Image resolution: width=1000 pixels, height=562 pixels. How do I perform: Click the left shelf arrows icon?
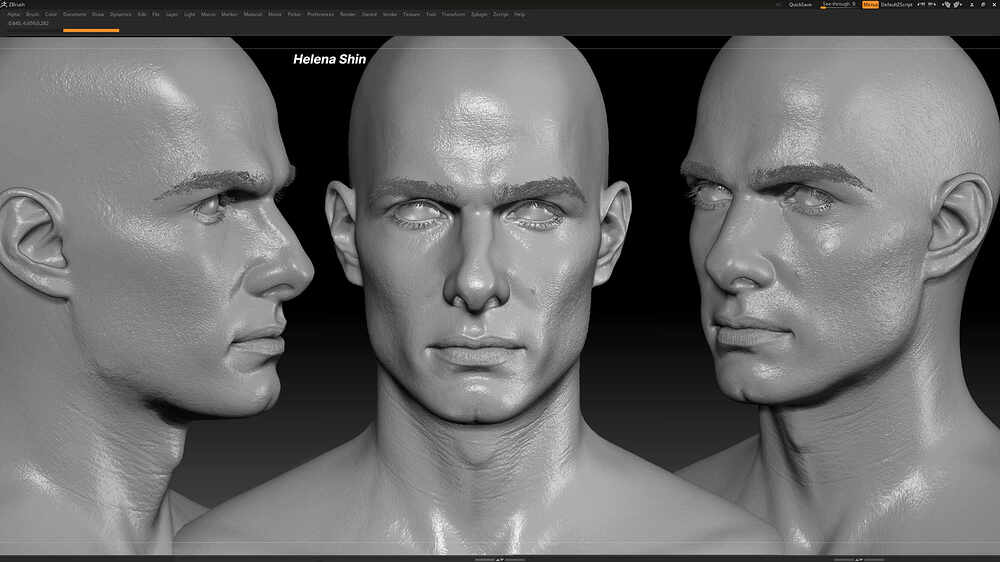click(x=922, y=4)
